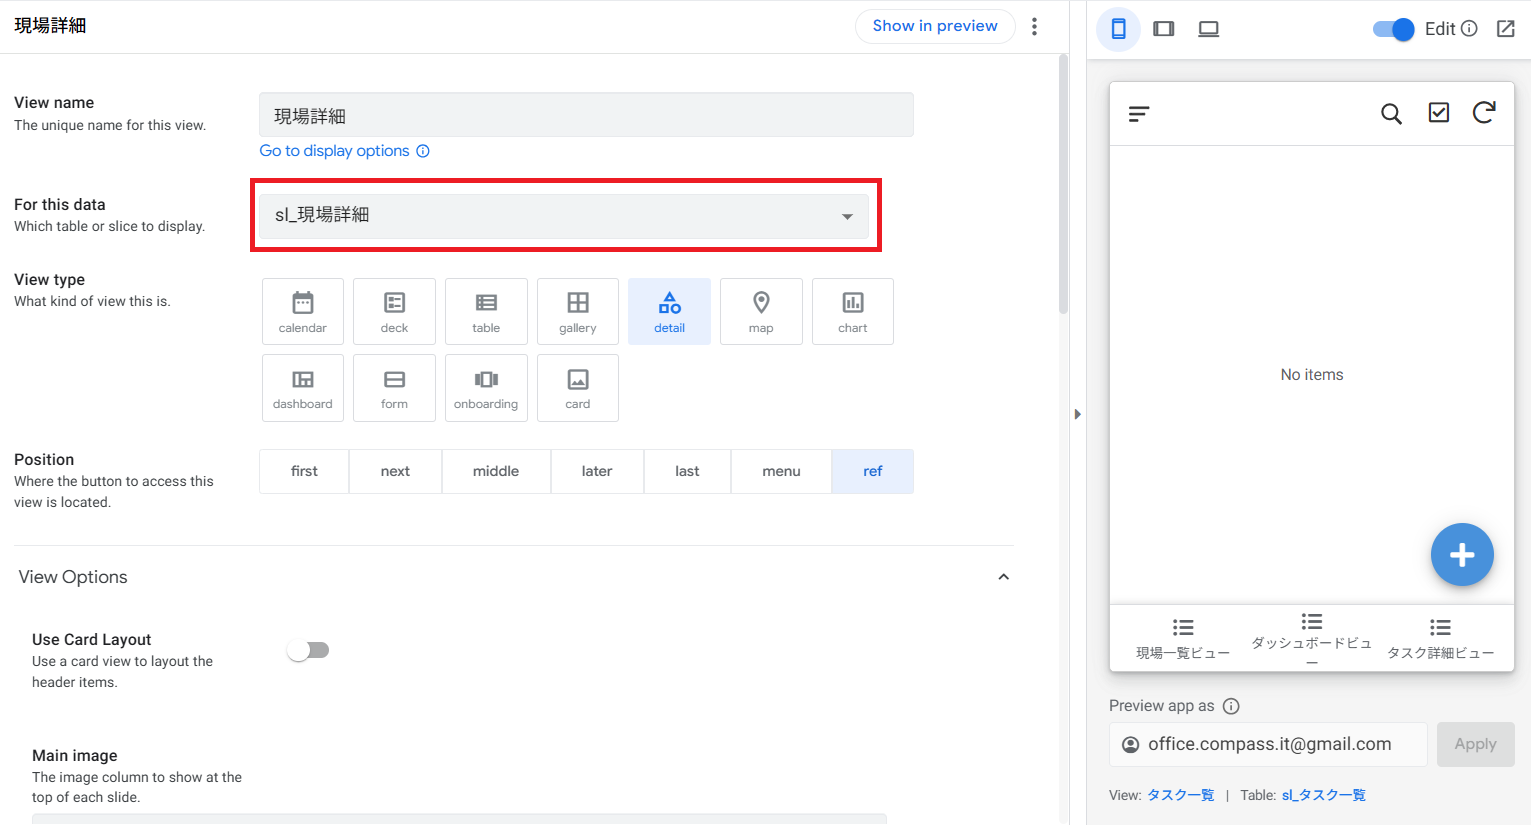This screenshot has width=1531, height=825.
Task: Pick the chart view type
Action: [852, 311]
